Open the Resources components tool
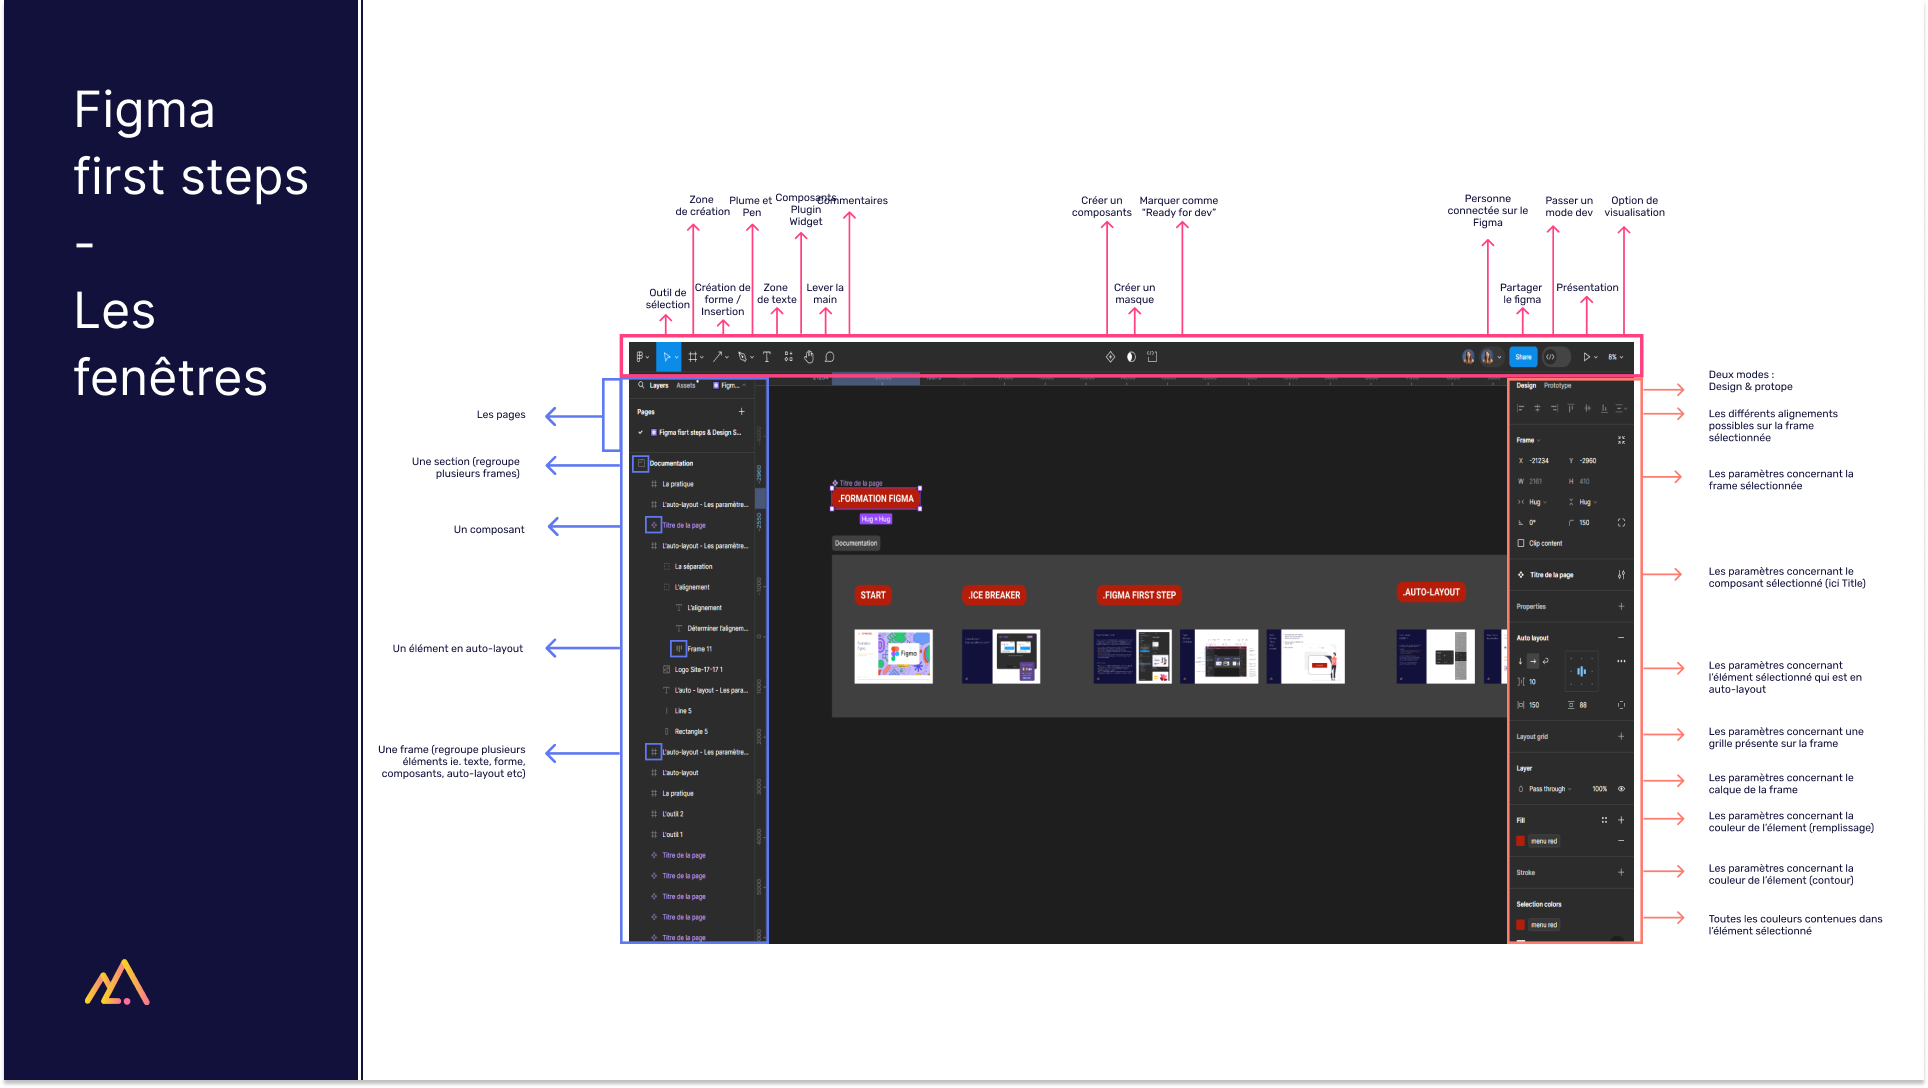Screen dimensions: 1928x1088 (788, 357)
